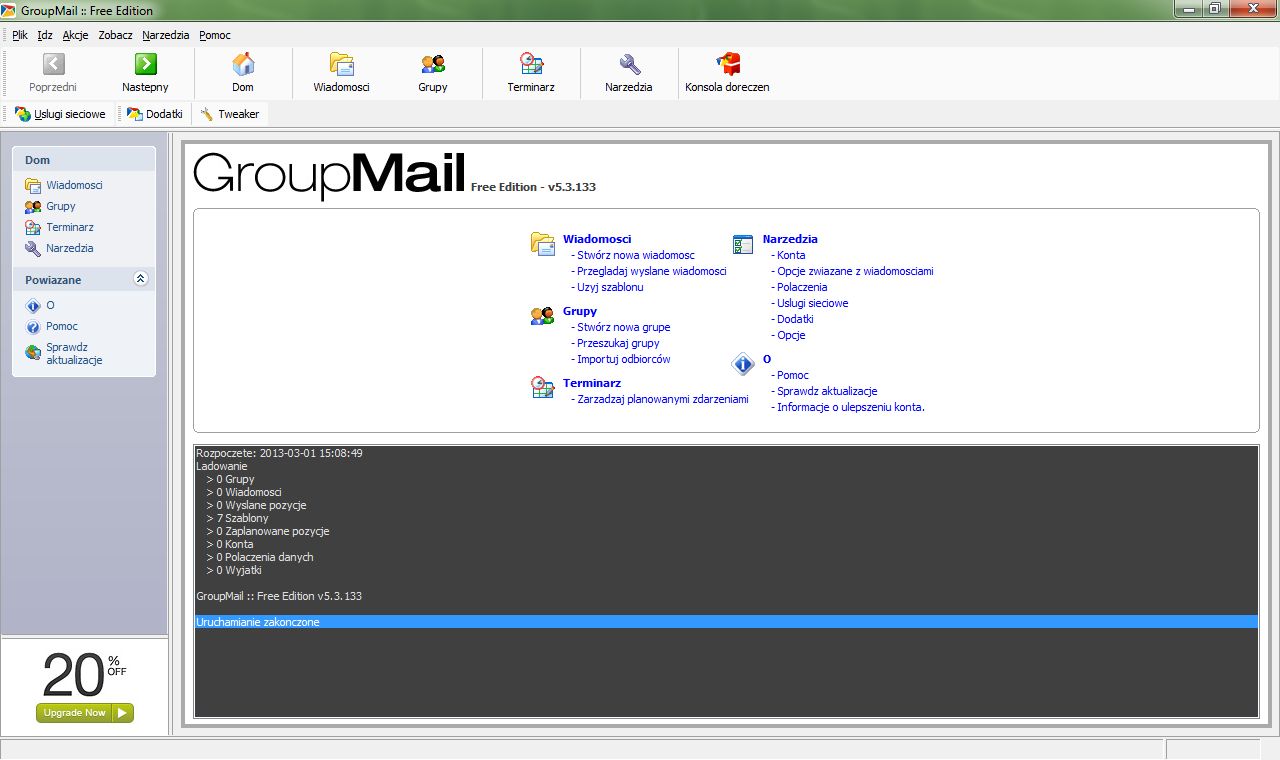Collapse the Powiazane sidebar section
This screenshot has height=760, width=1280.
coord(141,279)
